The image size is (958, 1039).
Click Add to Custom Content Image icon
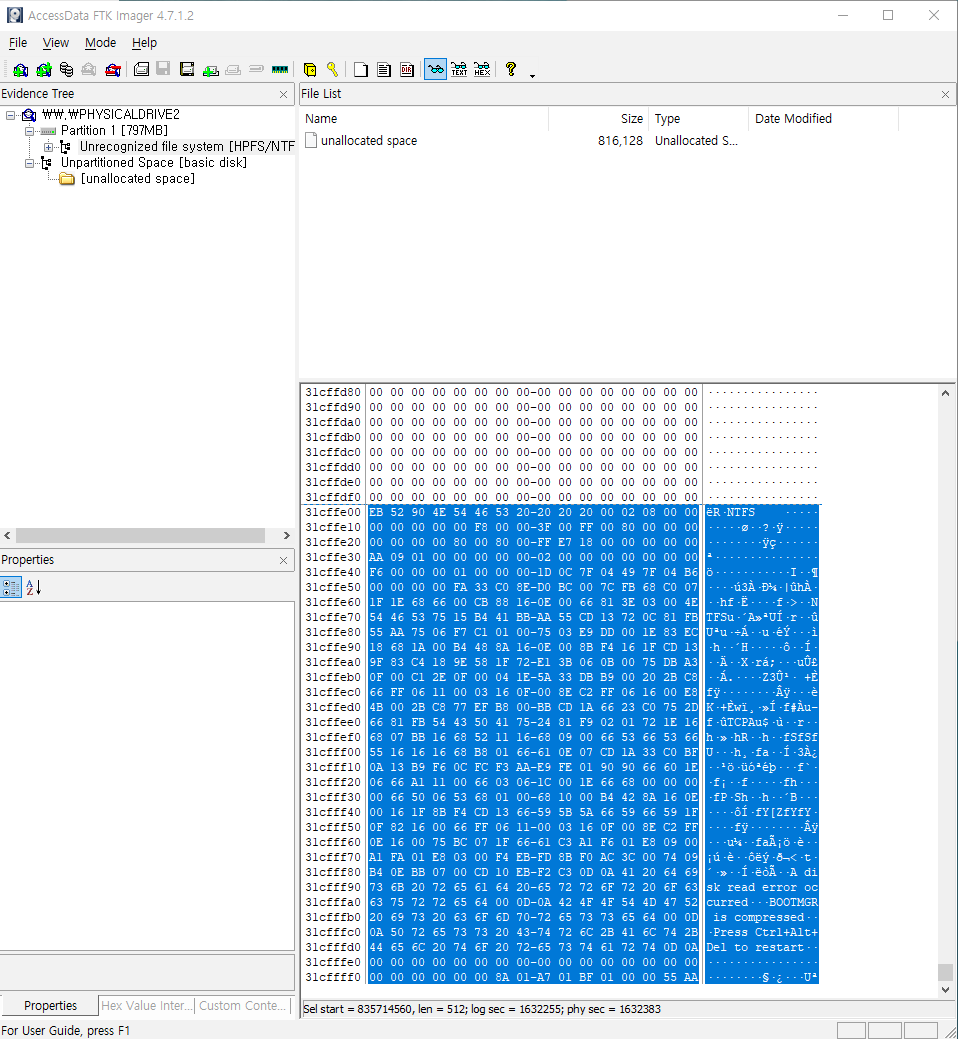coord(211,69)
